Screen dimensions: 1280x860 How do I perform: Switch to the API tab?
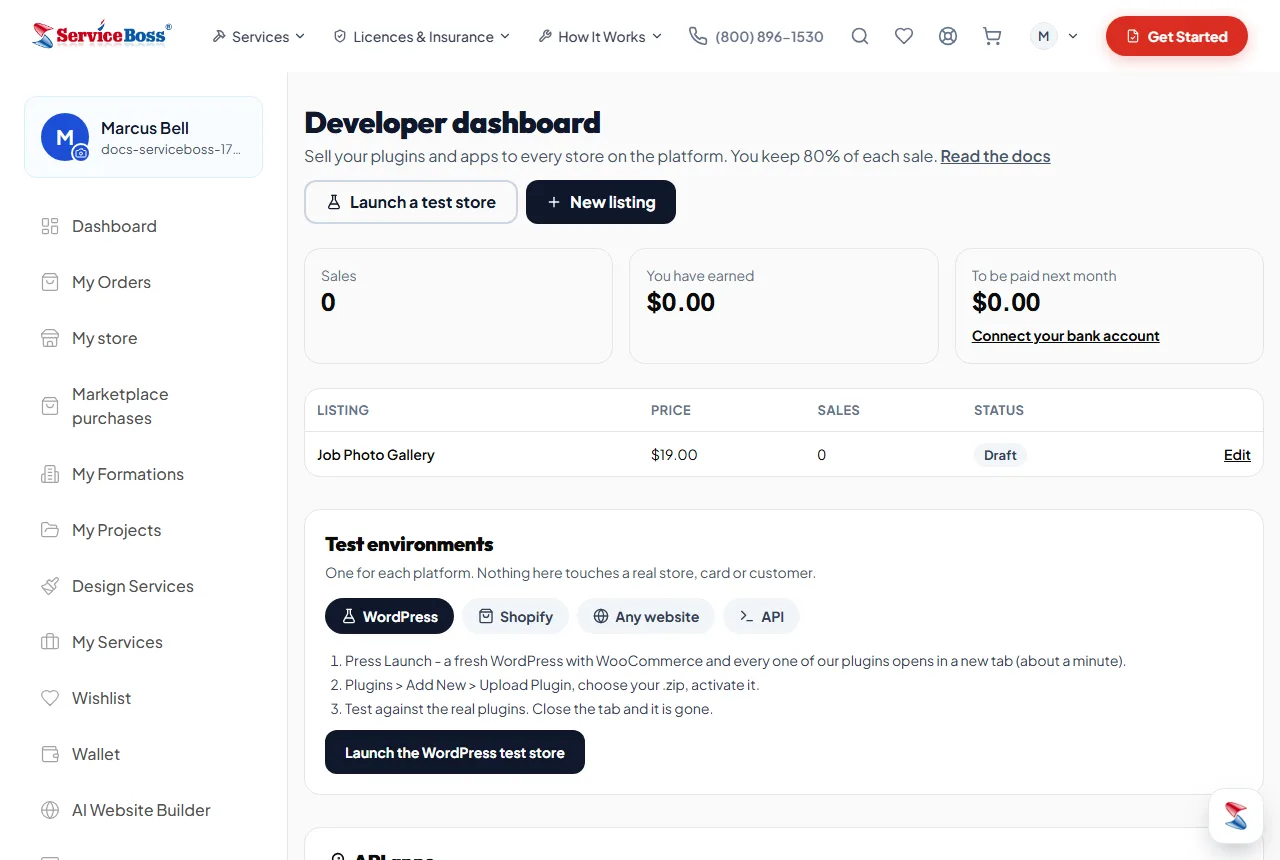coord(761,616)
